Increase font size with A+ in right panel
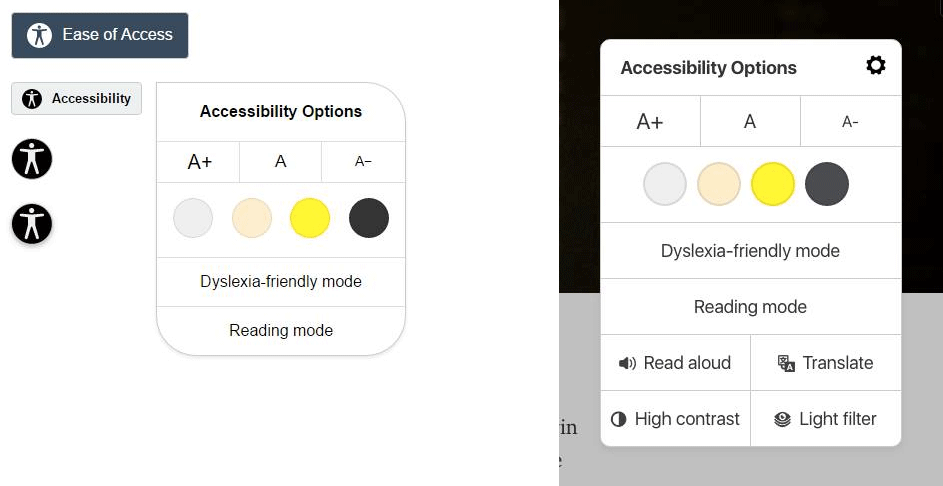 coord(650,122)
